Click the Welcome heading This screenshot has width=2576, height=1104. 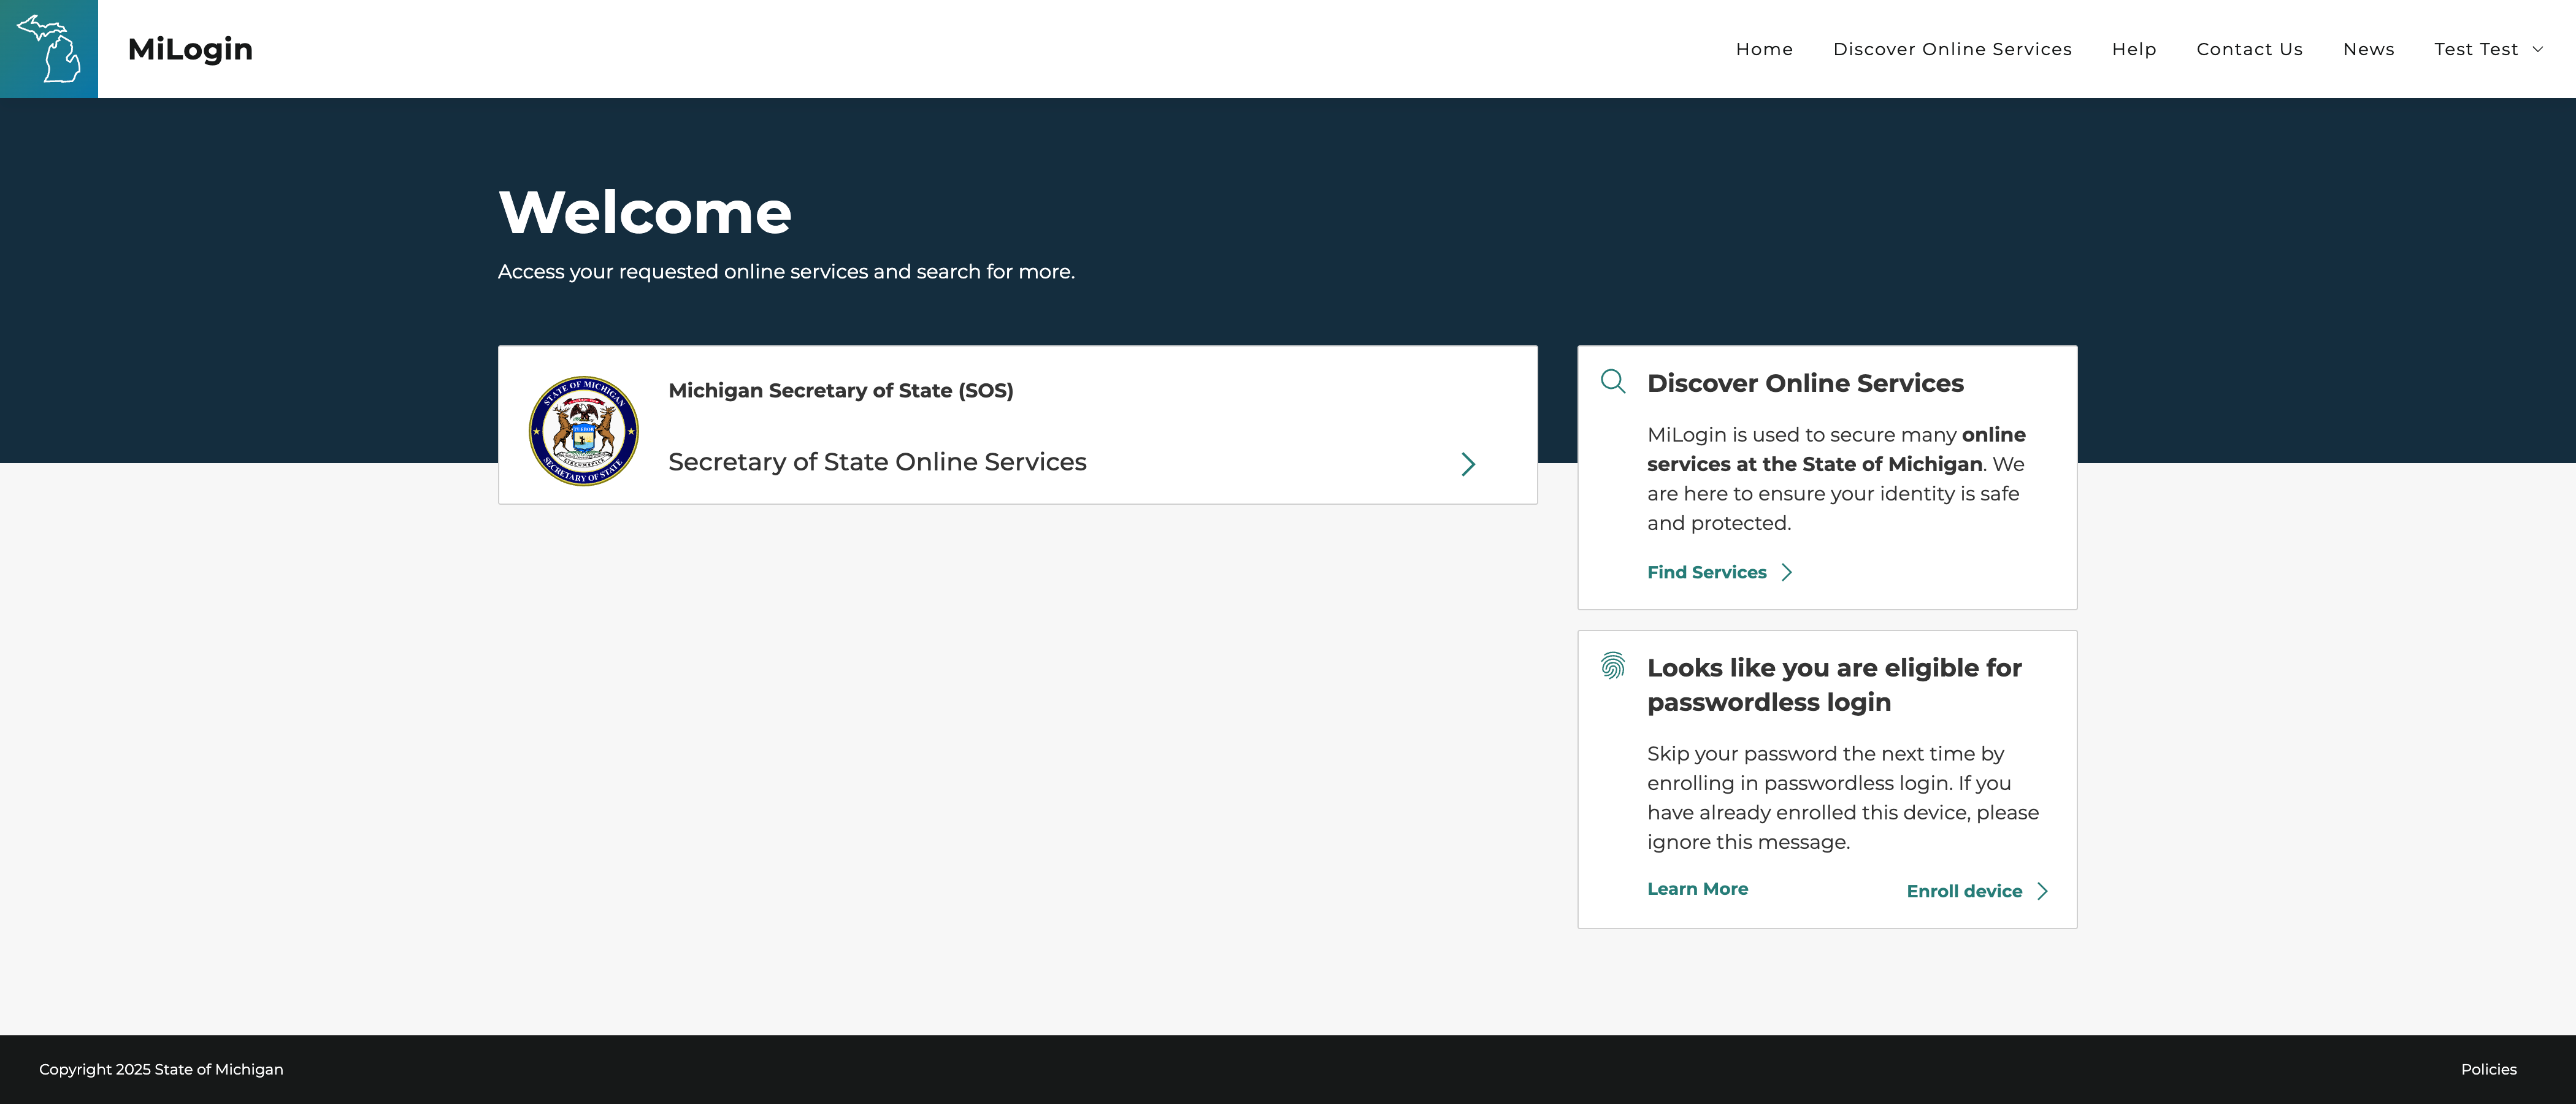pyautogui.click(x=645, y=213)
